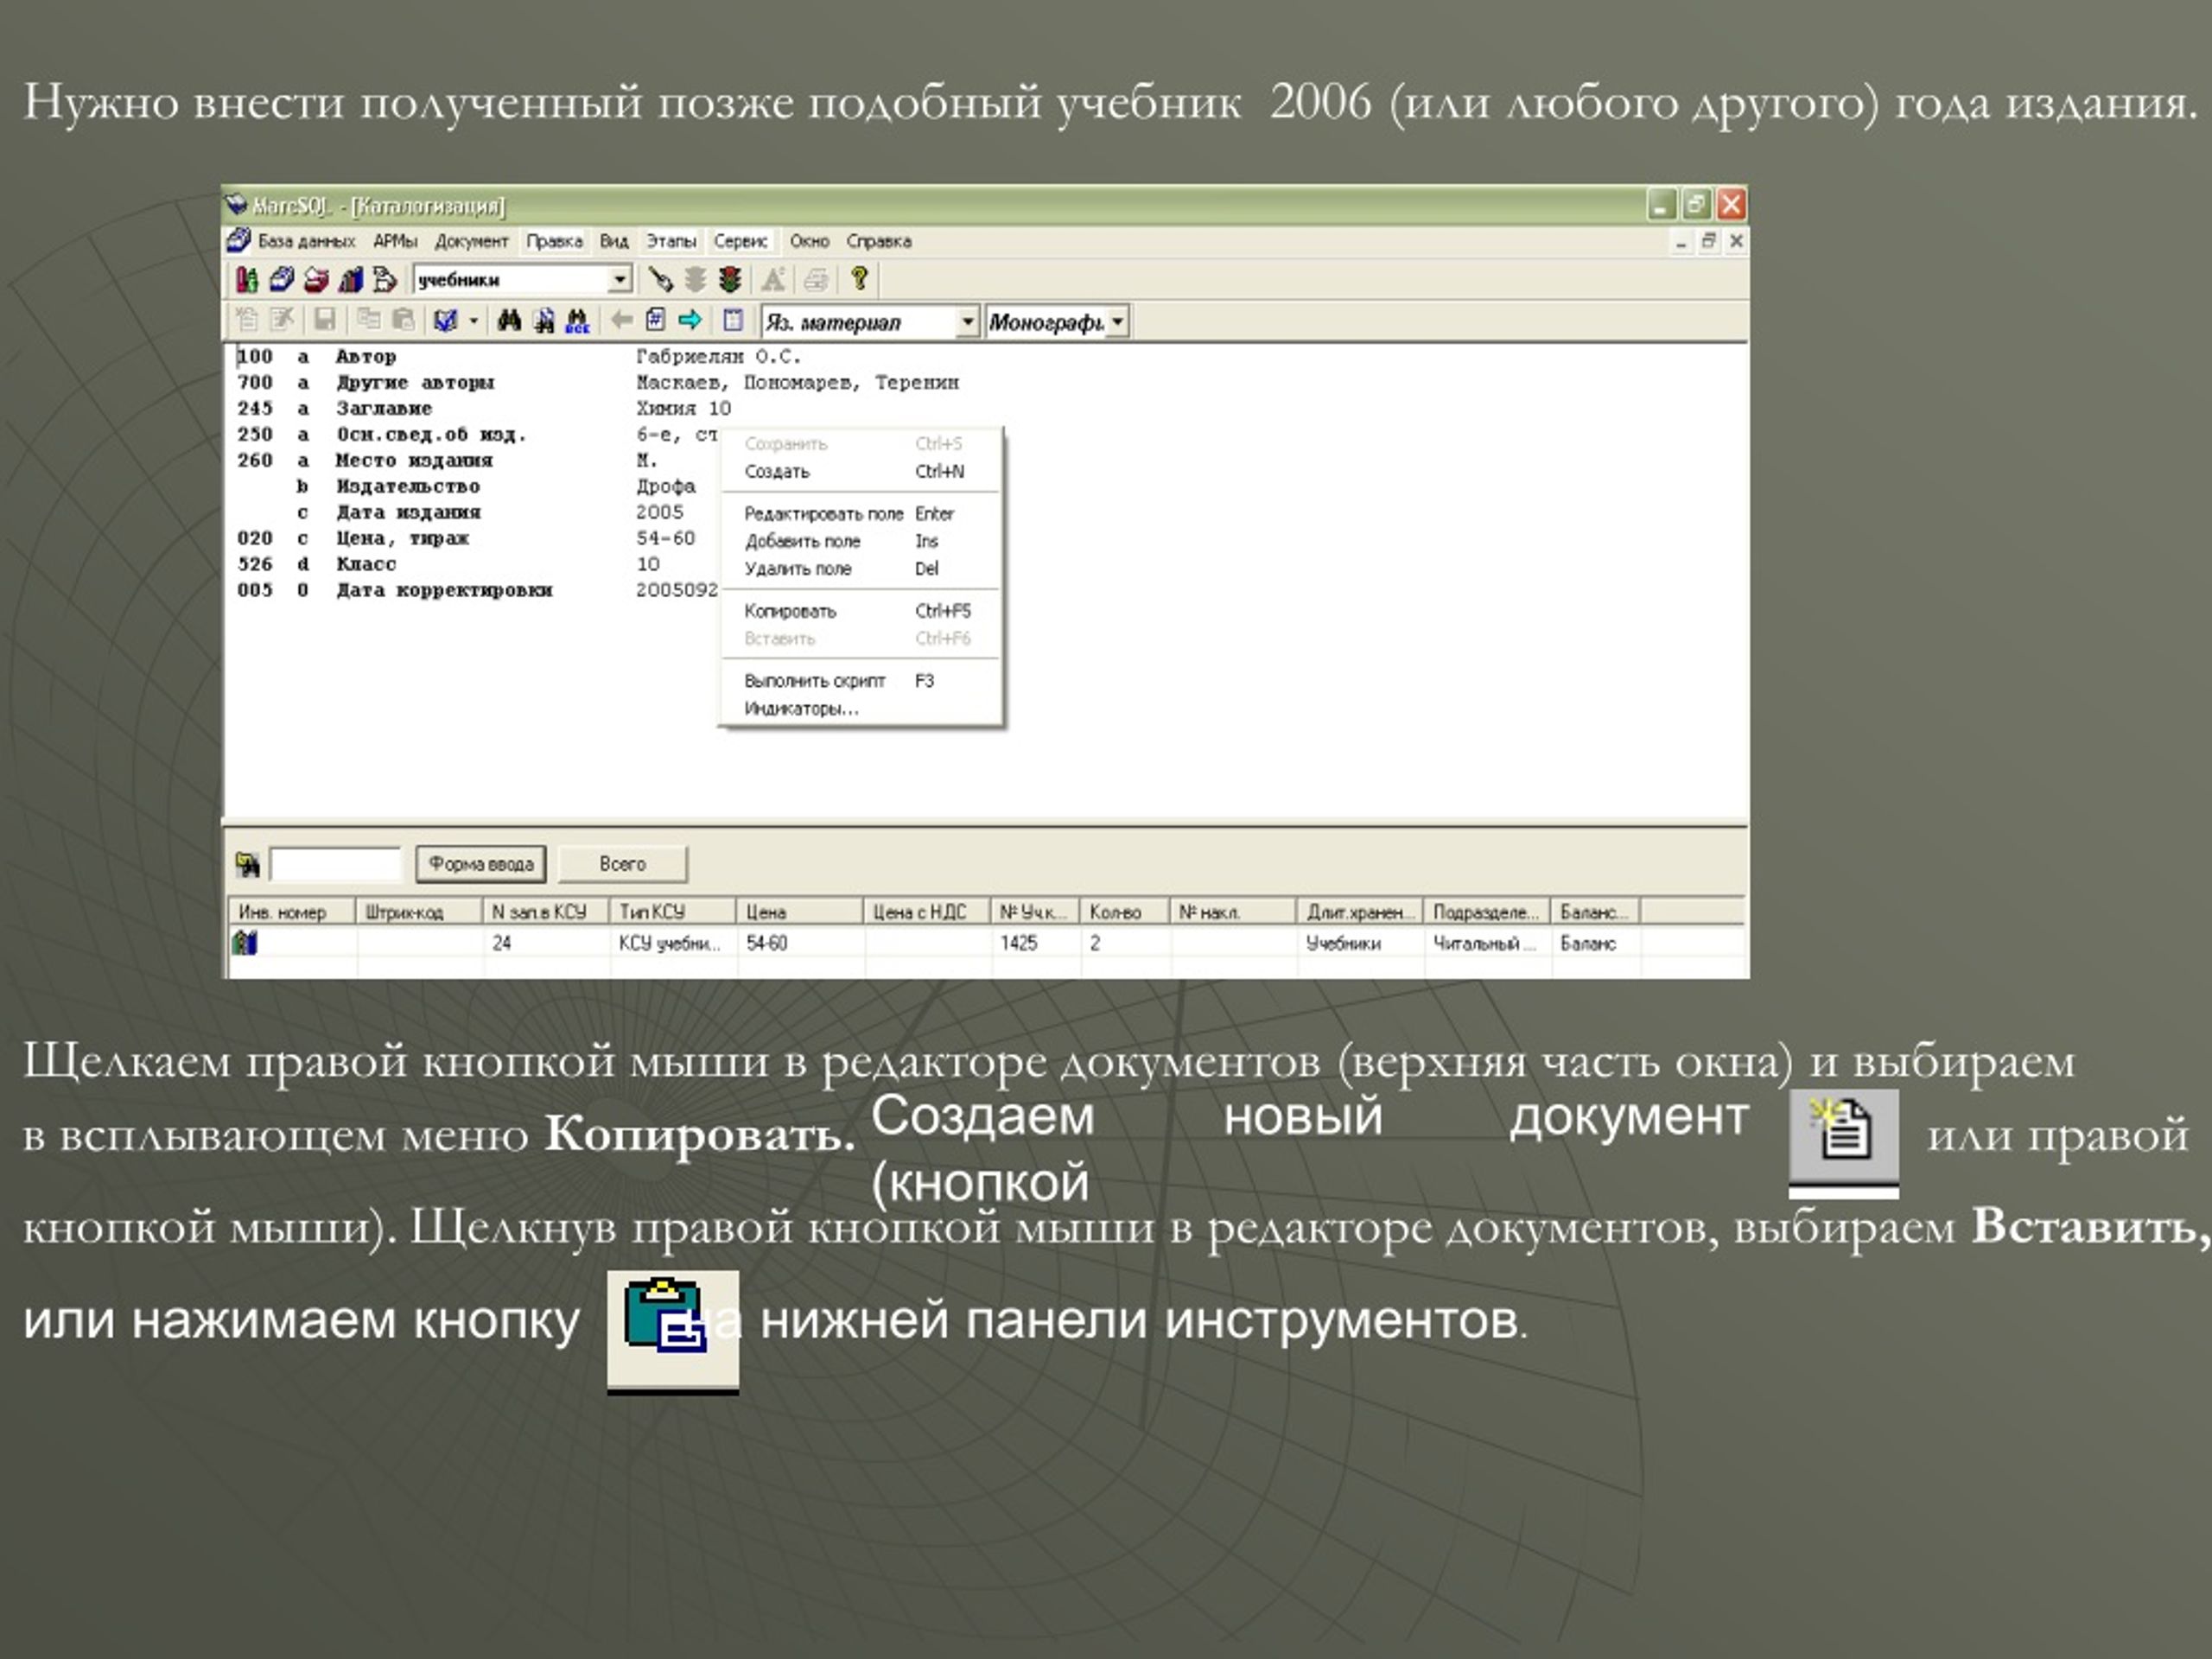
Task: Click the colored traffic light icon
Action: [x=730, y=280]
